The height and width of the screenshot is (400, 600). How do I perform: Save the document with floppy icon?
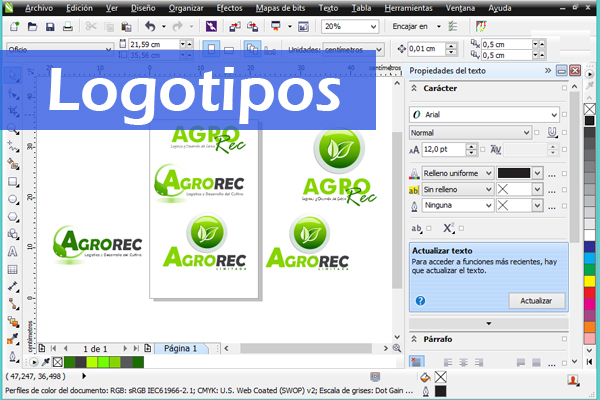click(50, 26)
